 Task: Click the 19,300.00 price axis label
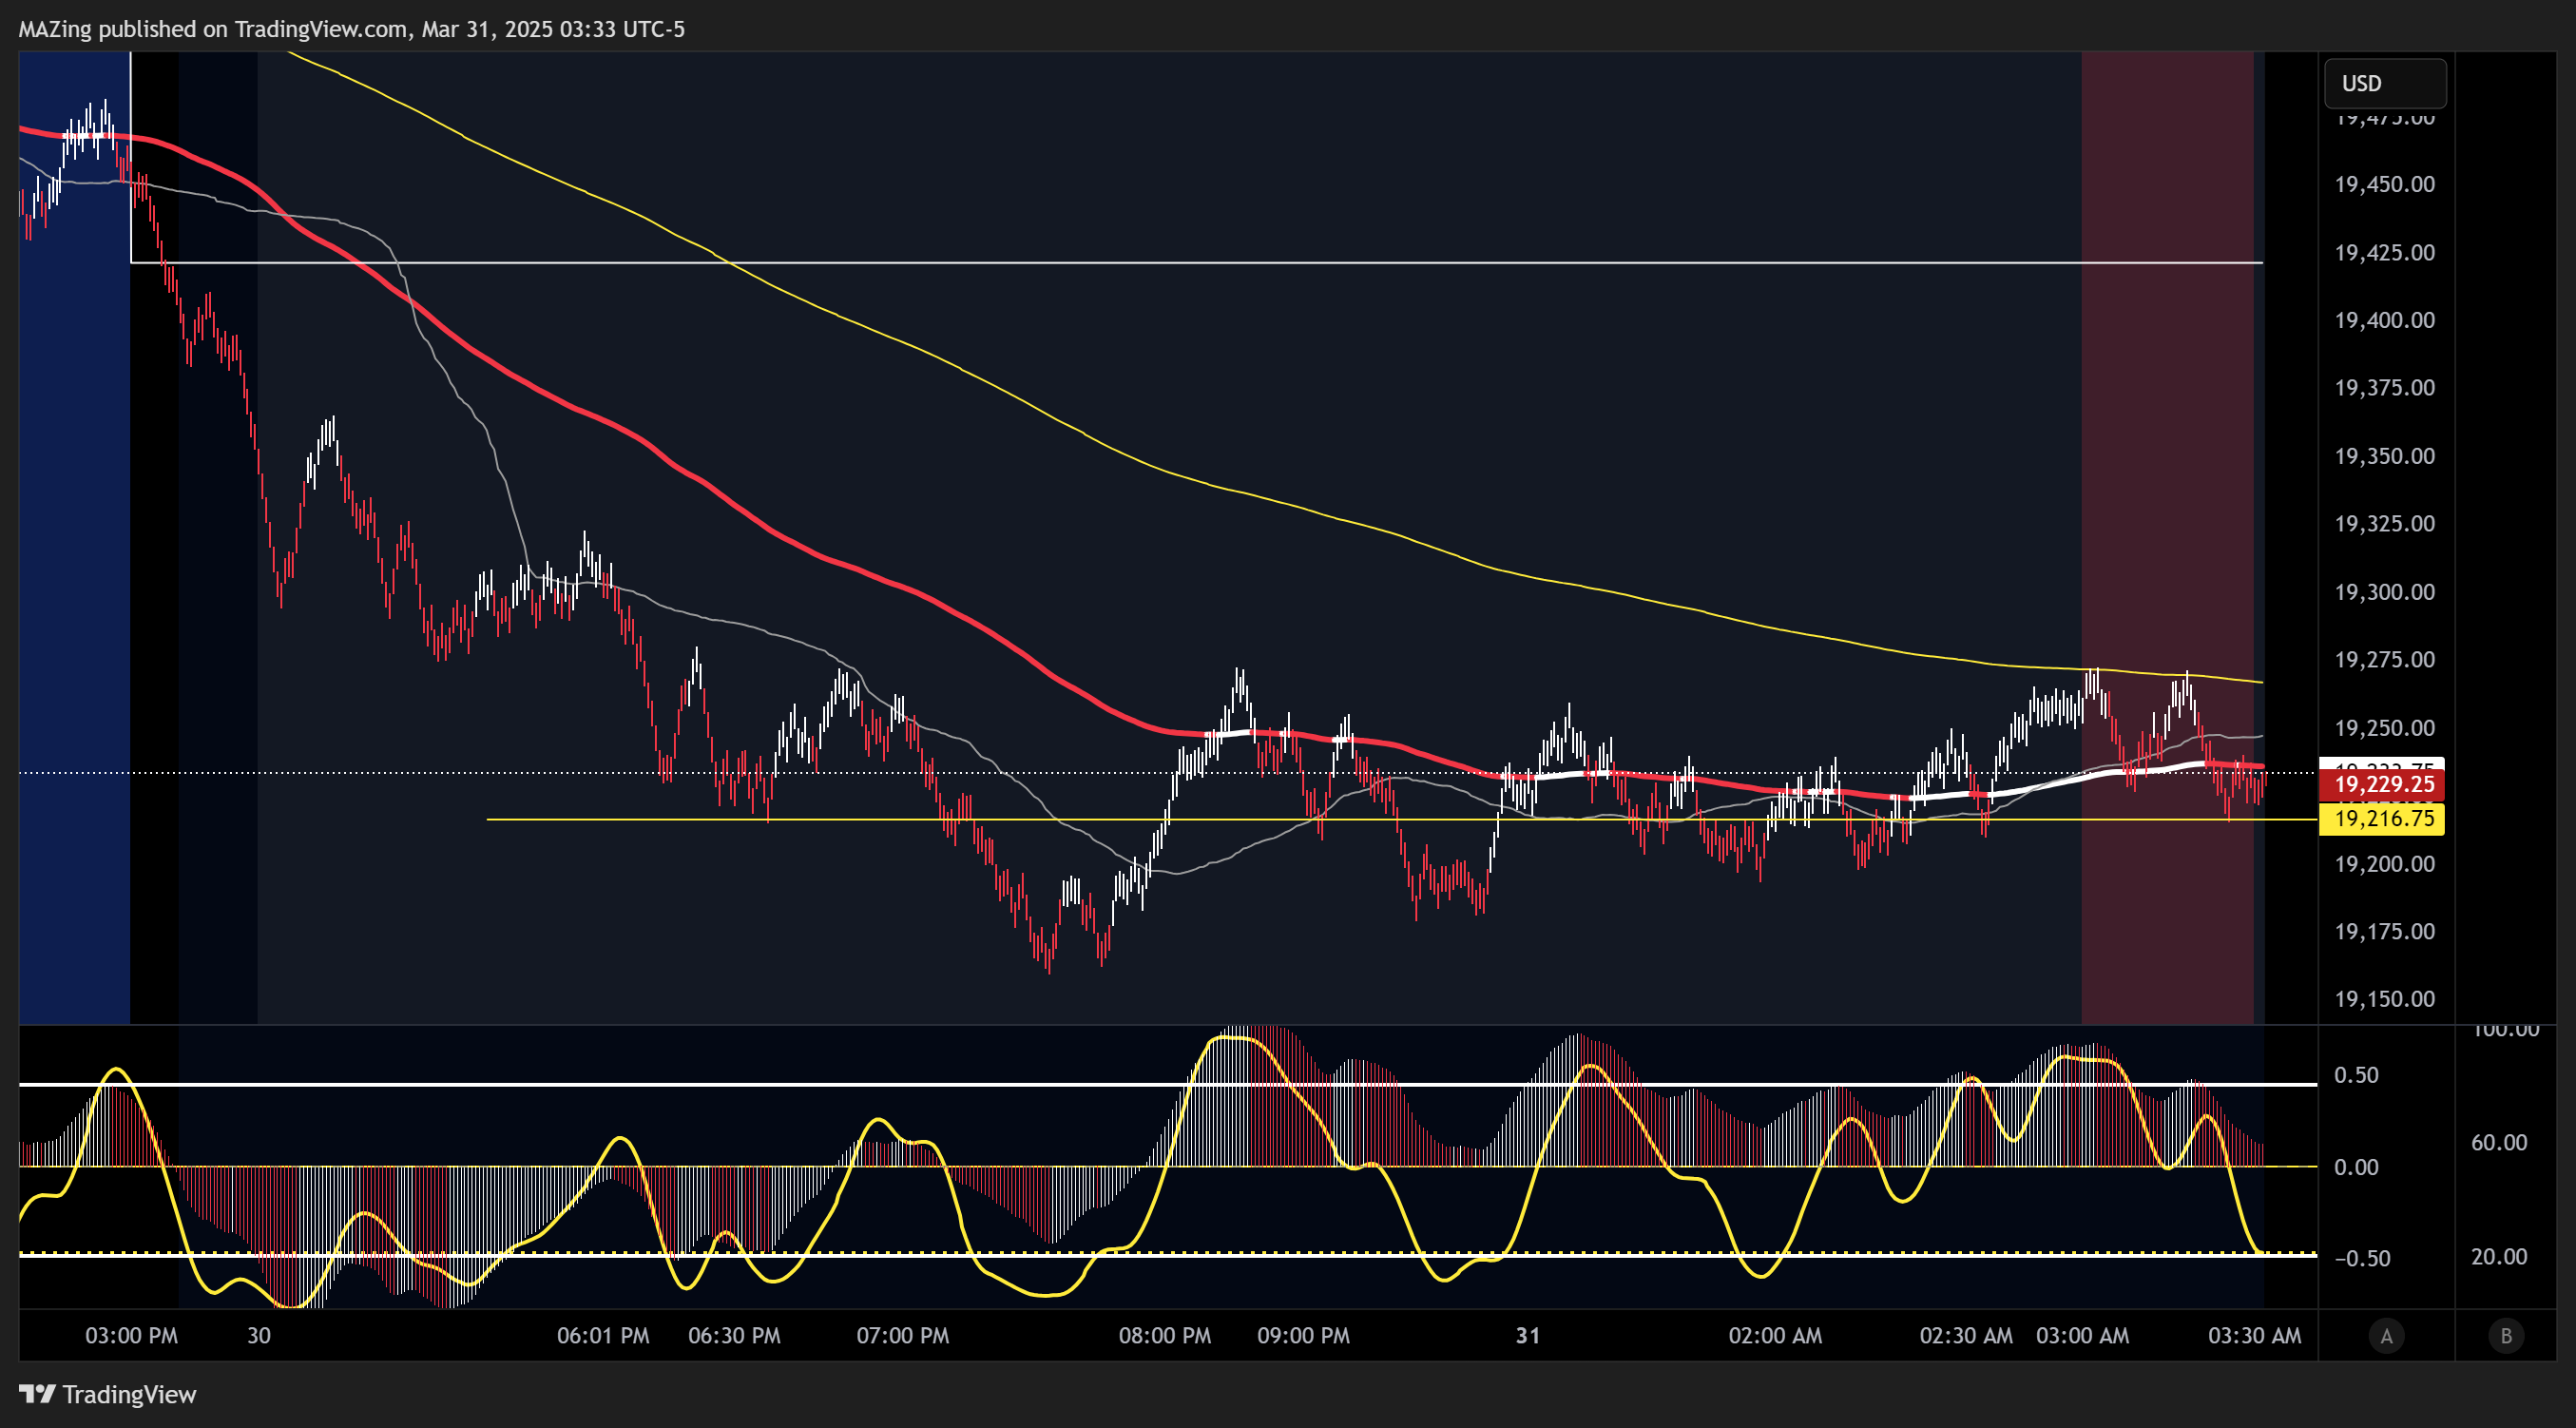pos(2384,592)
